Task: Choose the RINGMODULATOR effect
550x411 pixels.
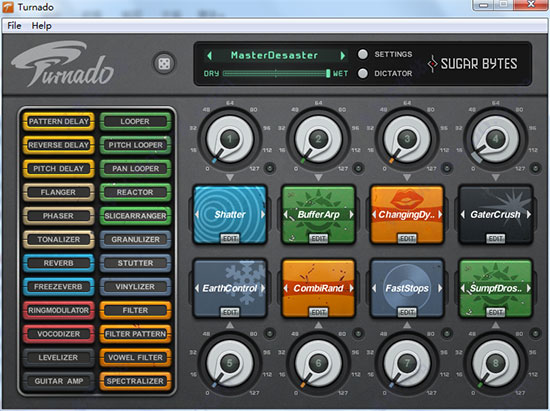Action: pyautogui.click(x=59, y=310)
